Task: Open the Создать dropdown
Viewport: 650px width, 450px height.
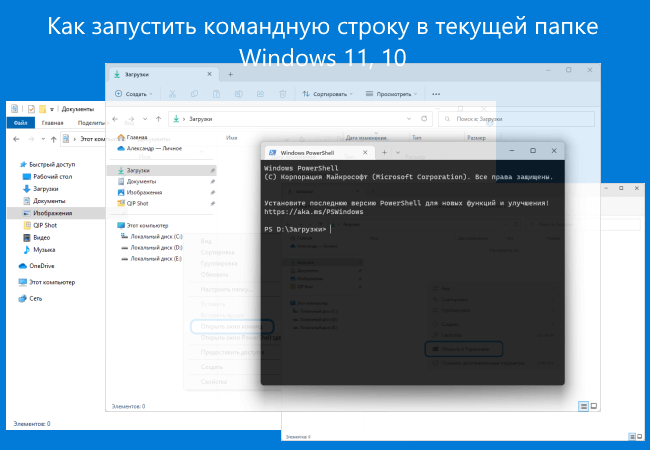Action: [x=133, y=94]
